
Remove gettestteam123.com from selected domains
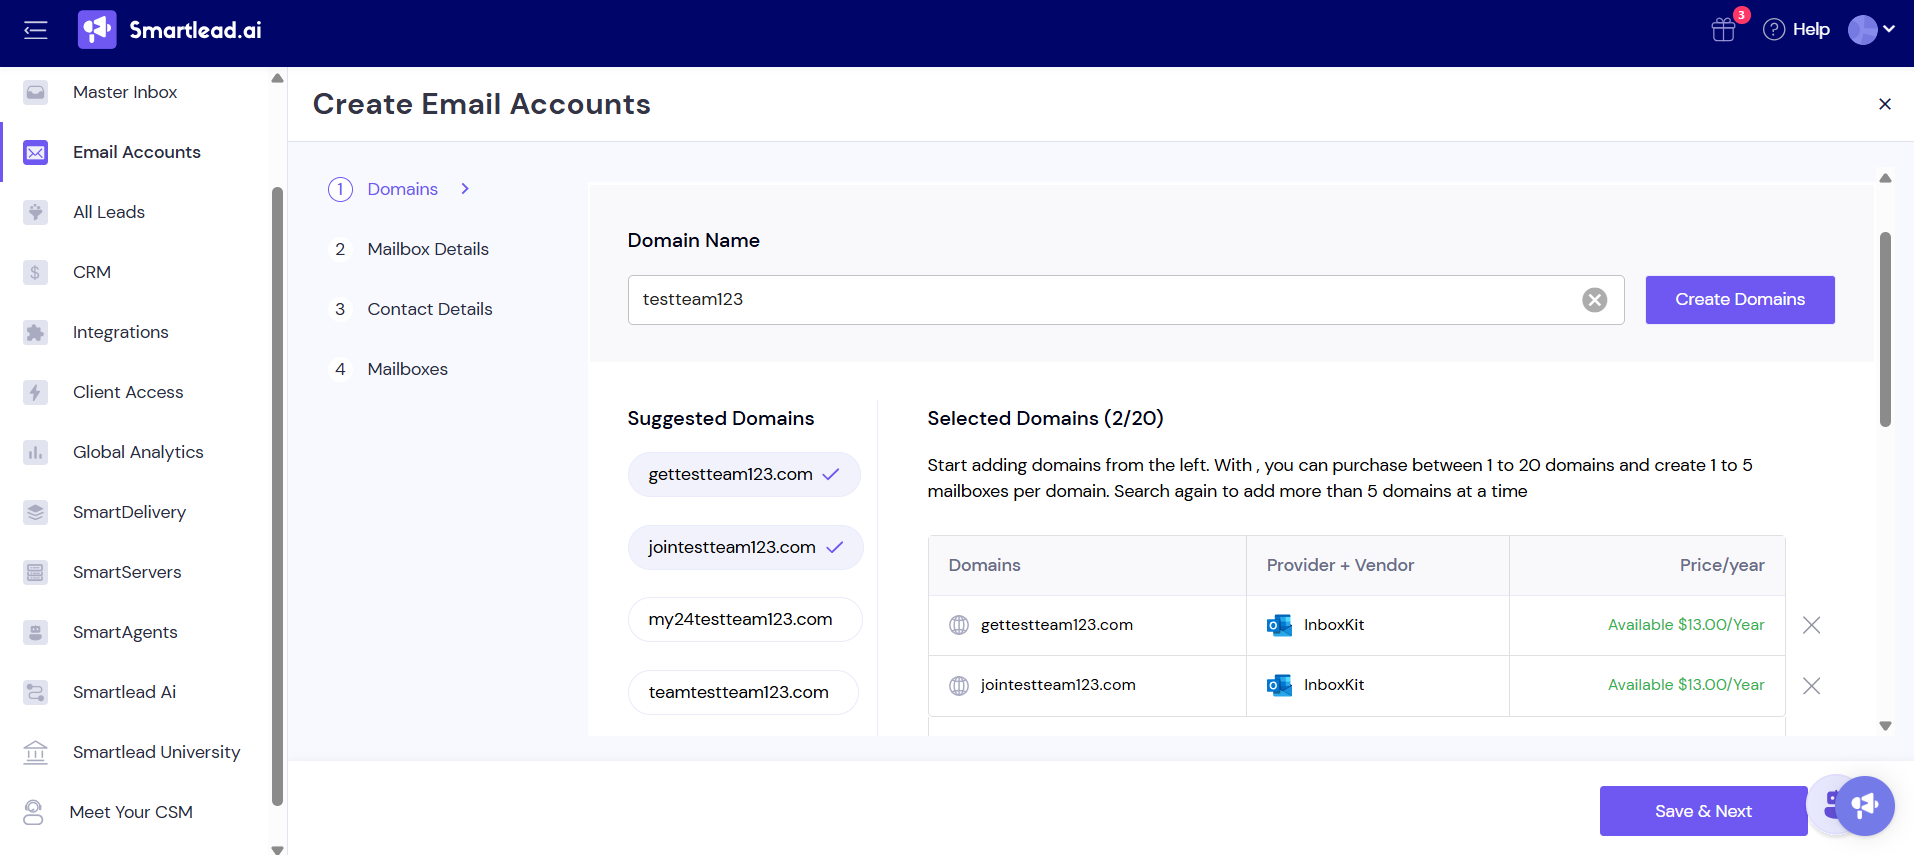tap(1811, 625)
